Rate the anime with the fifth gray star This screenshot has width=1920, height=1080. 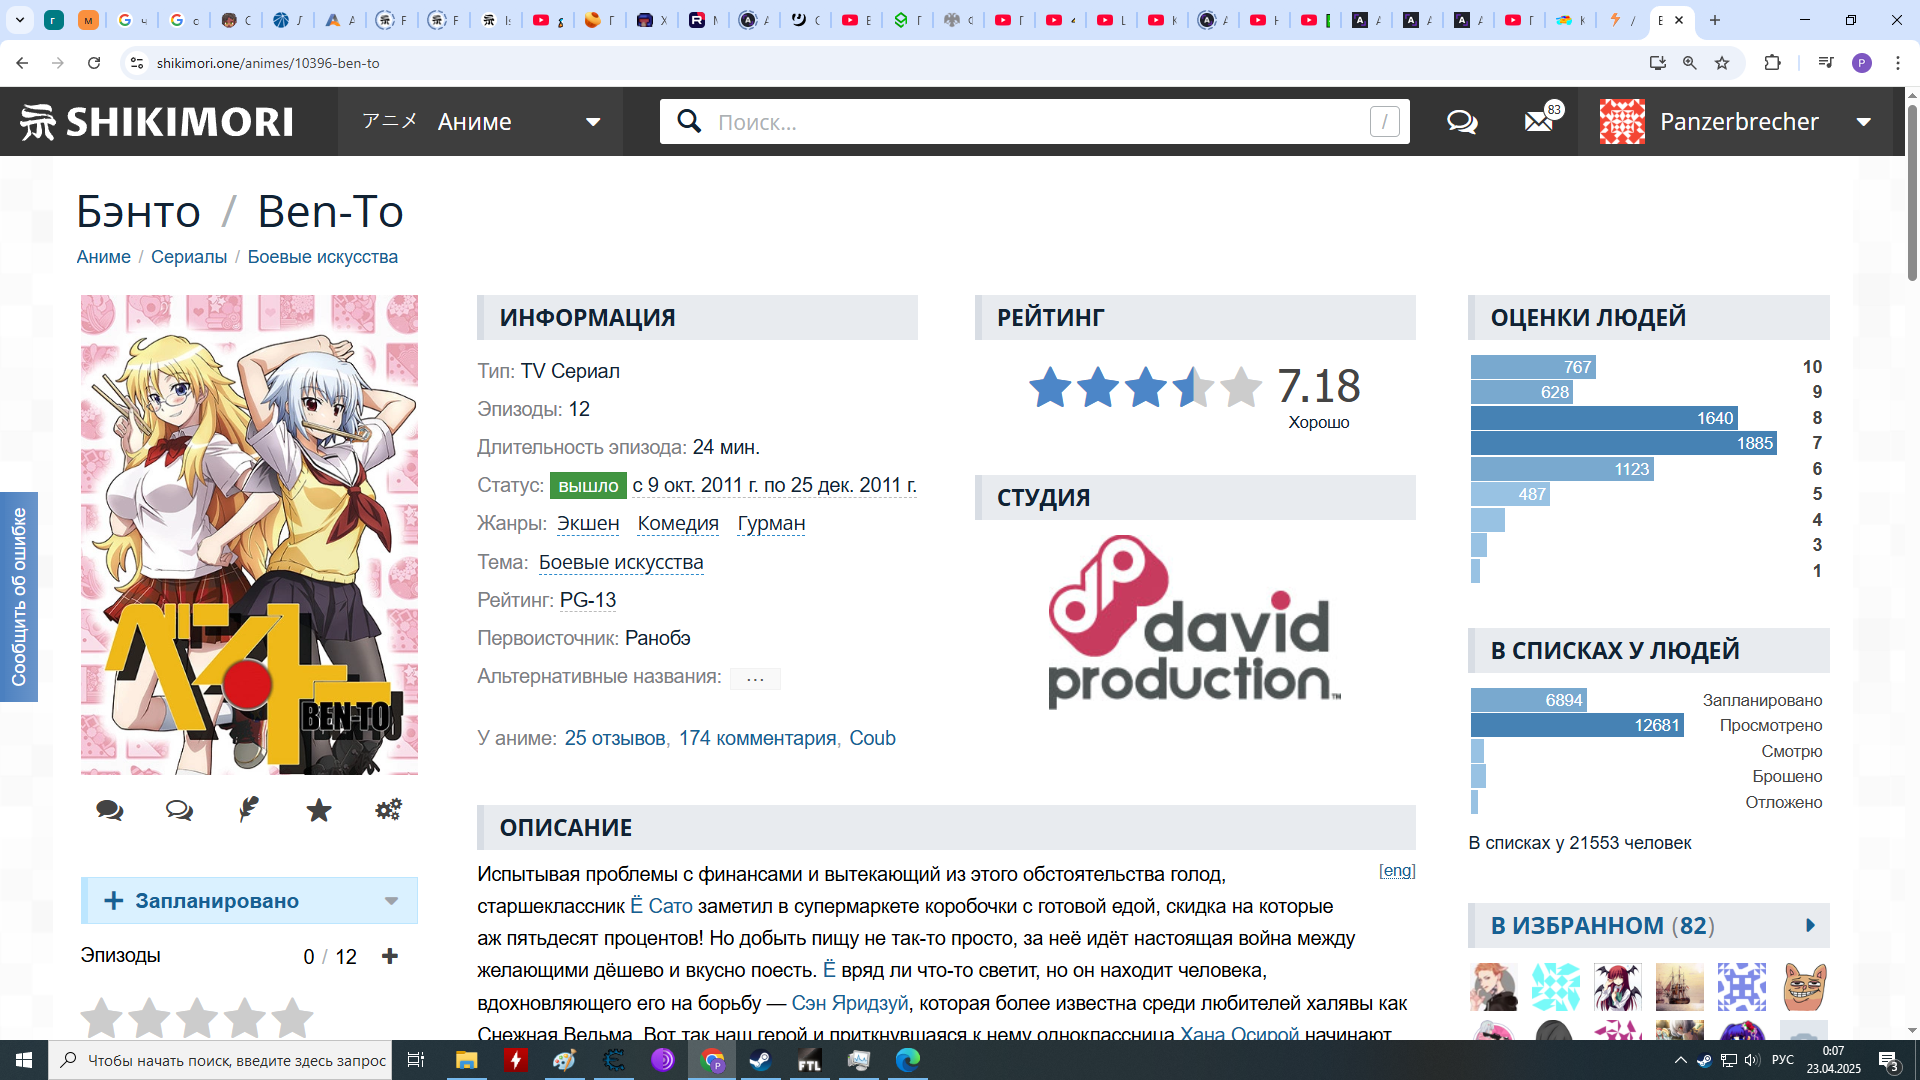292,1018
